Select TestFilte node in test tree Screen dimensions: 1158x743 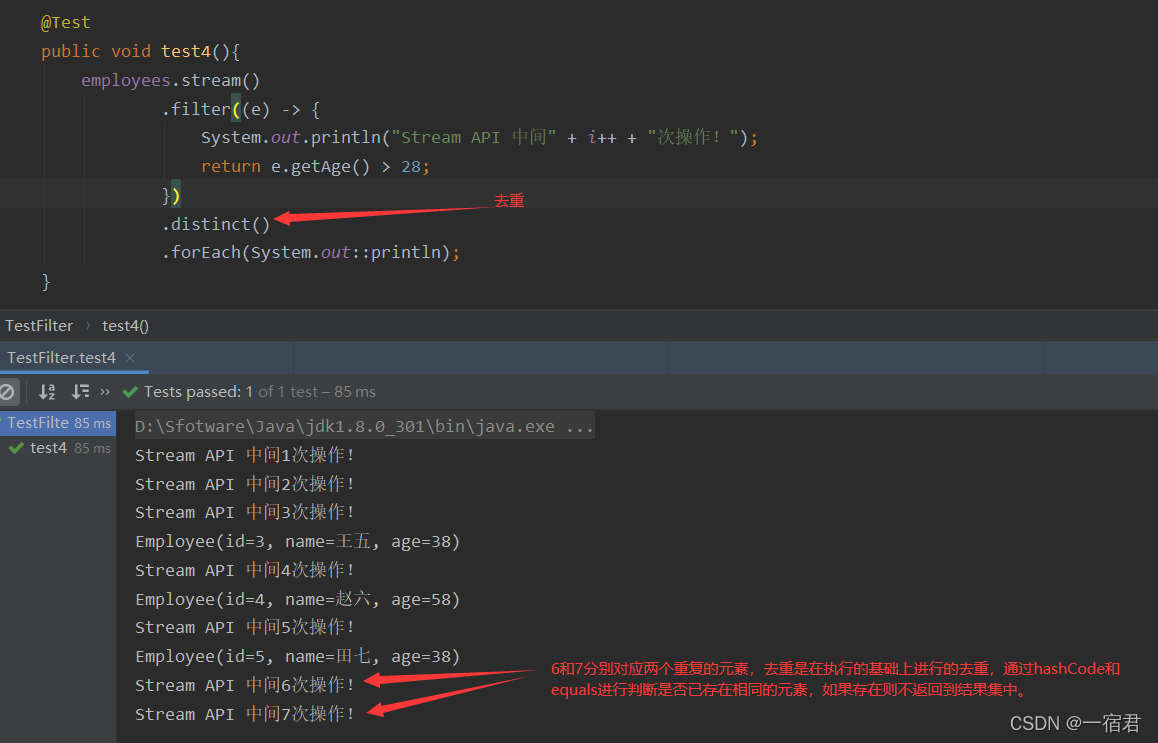[x=58, y=423]
